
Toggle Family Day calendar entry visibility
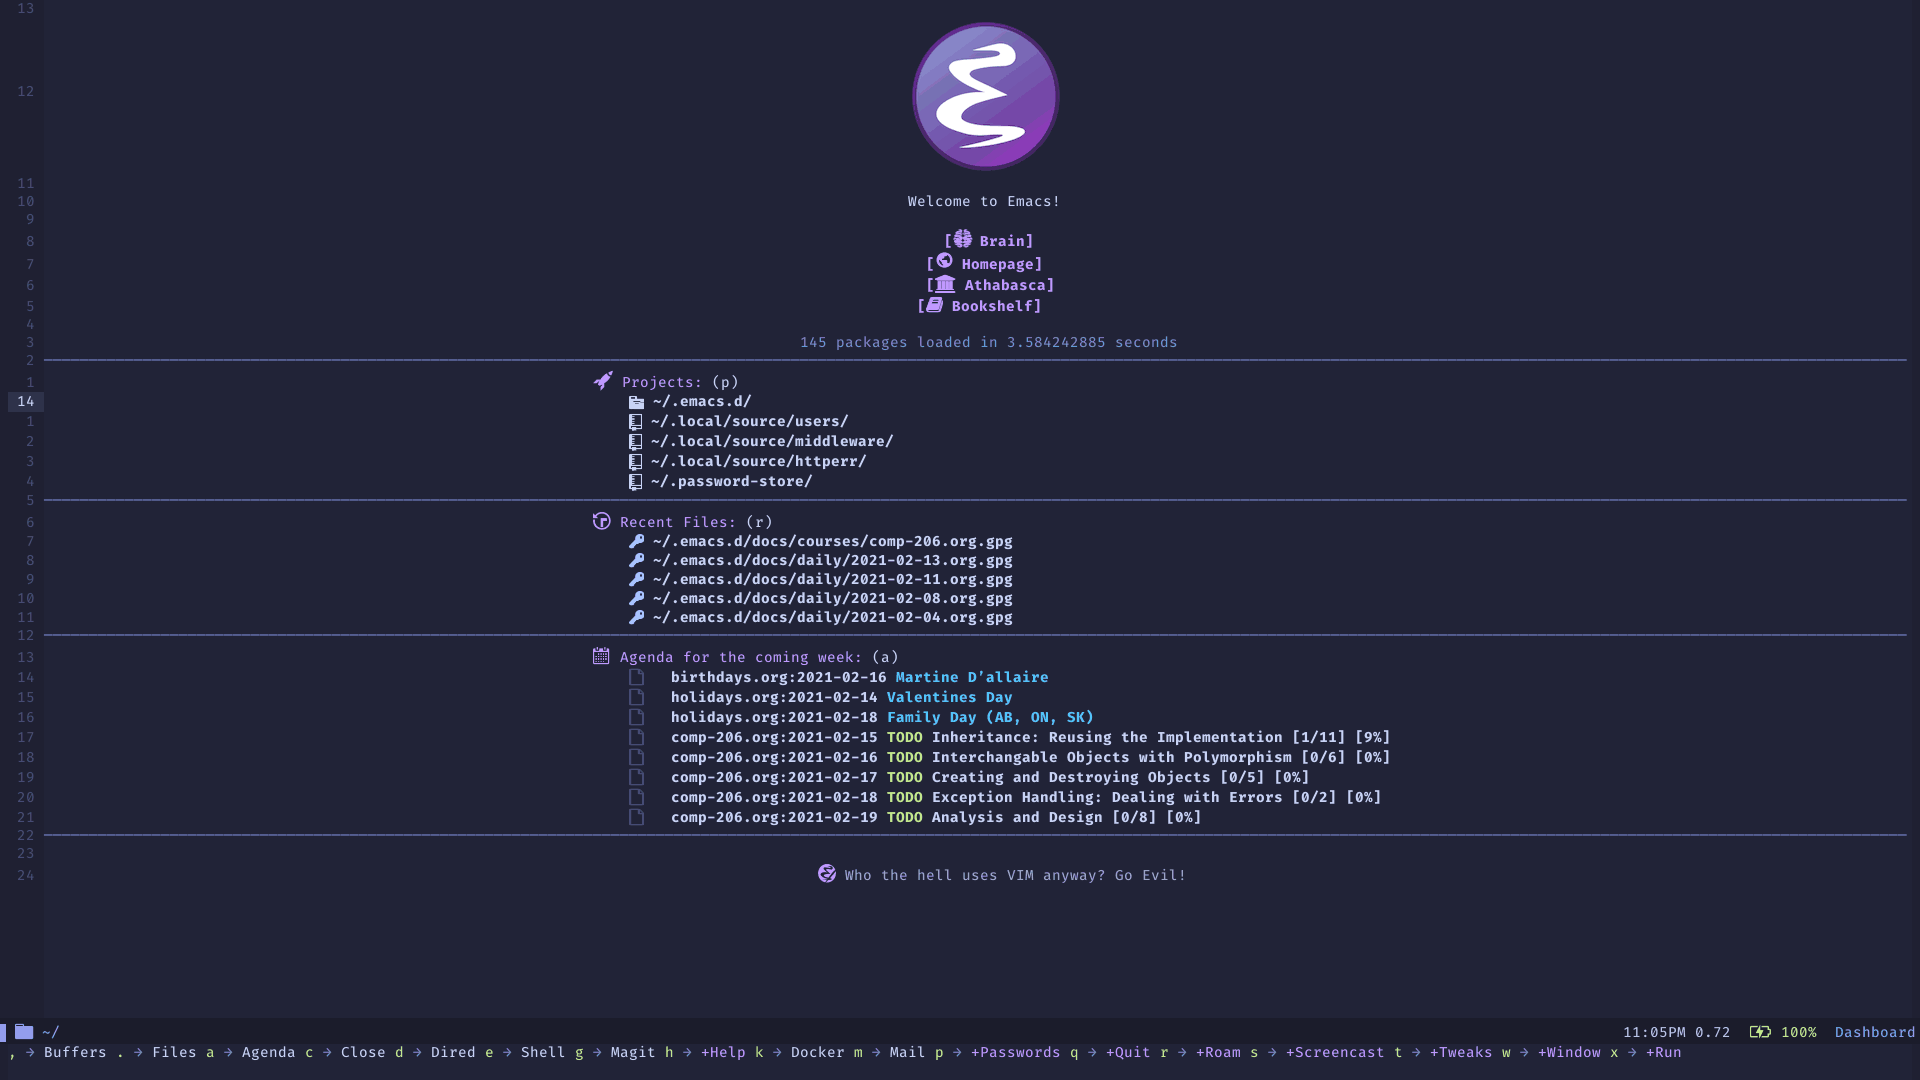[638, 717]
